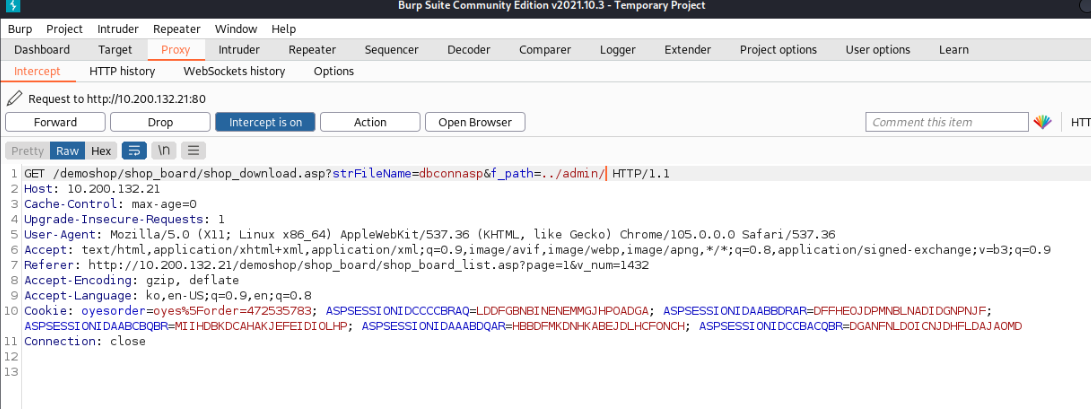Viewport: 1091px width, 409px height.
Task: Click the Open Browser button
Action: coord(475,122)
